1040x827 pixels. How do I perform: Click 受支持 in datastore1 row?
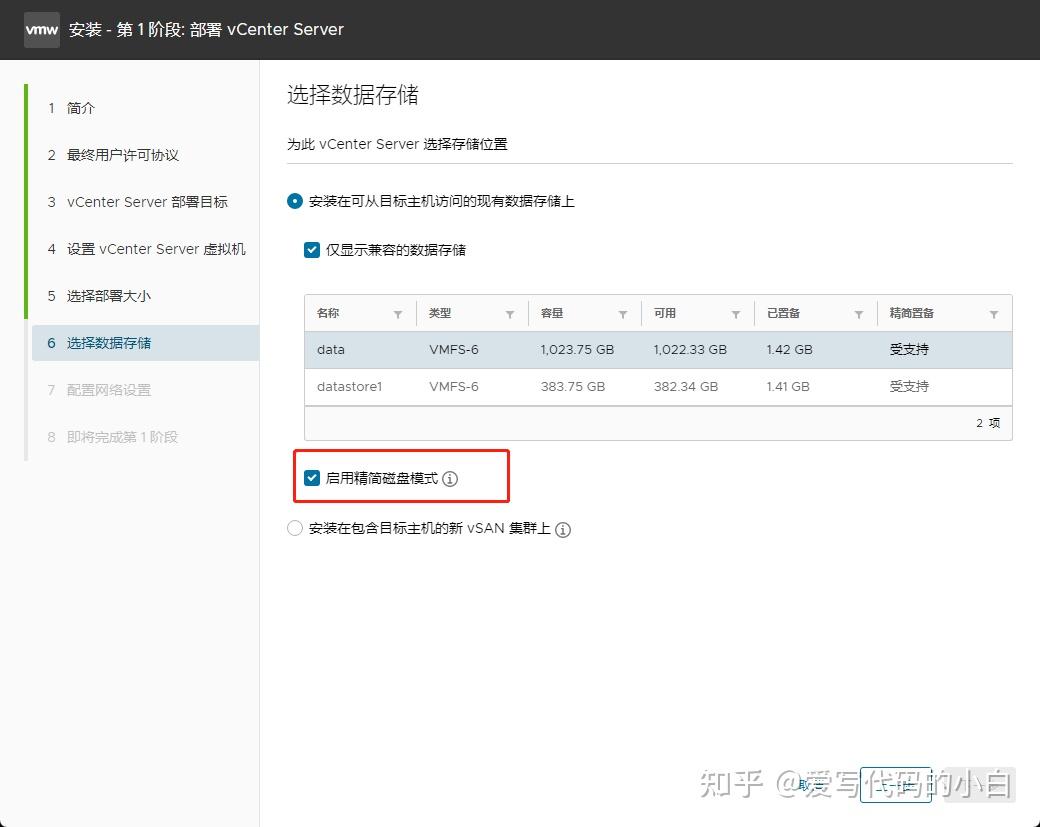pos(909,387)
